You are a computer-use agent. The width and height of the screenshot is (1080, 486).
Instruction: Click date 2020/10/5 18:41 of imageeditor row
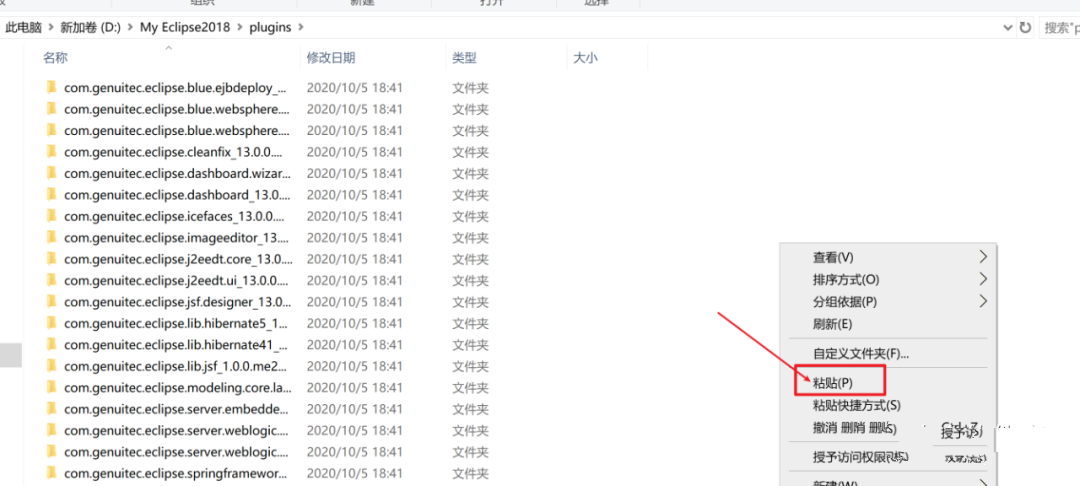tap(354, 237)
